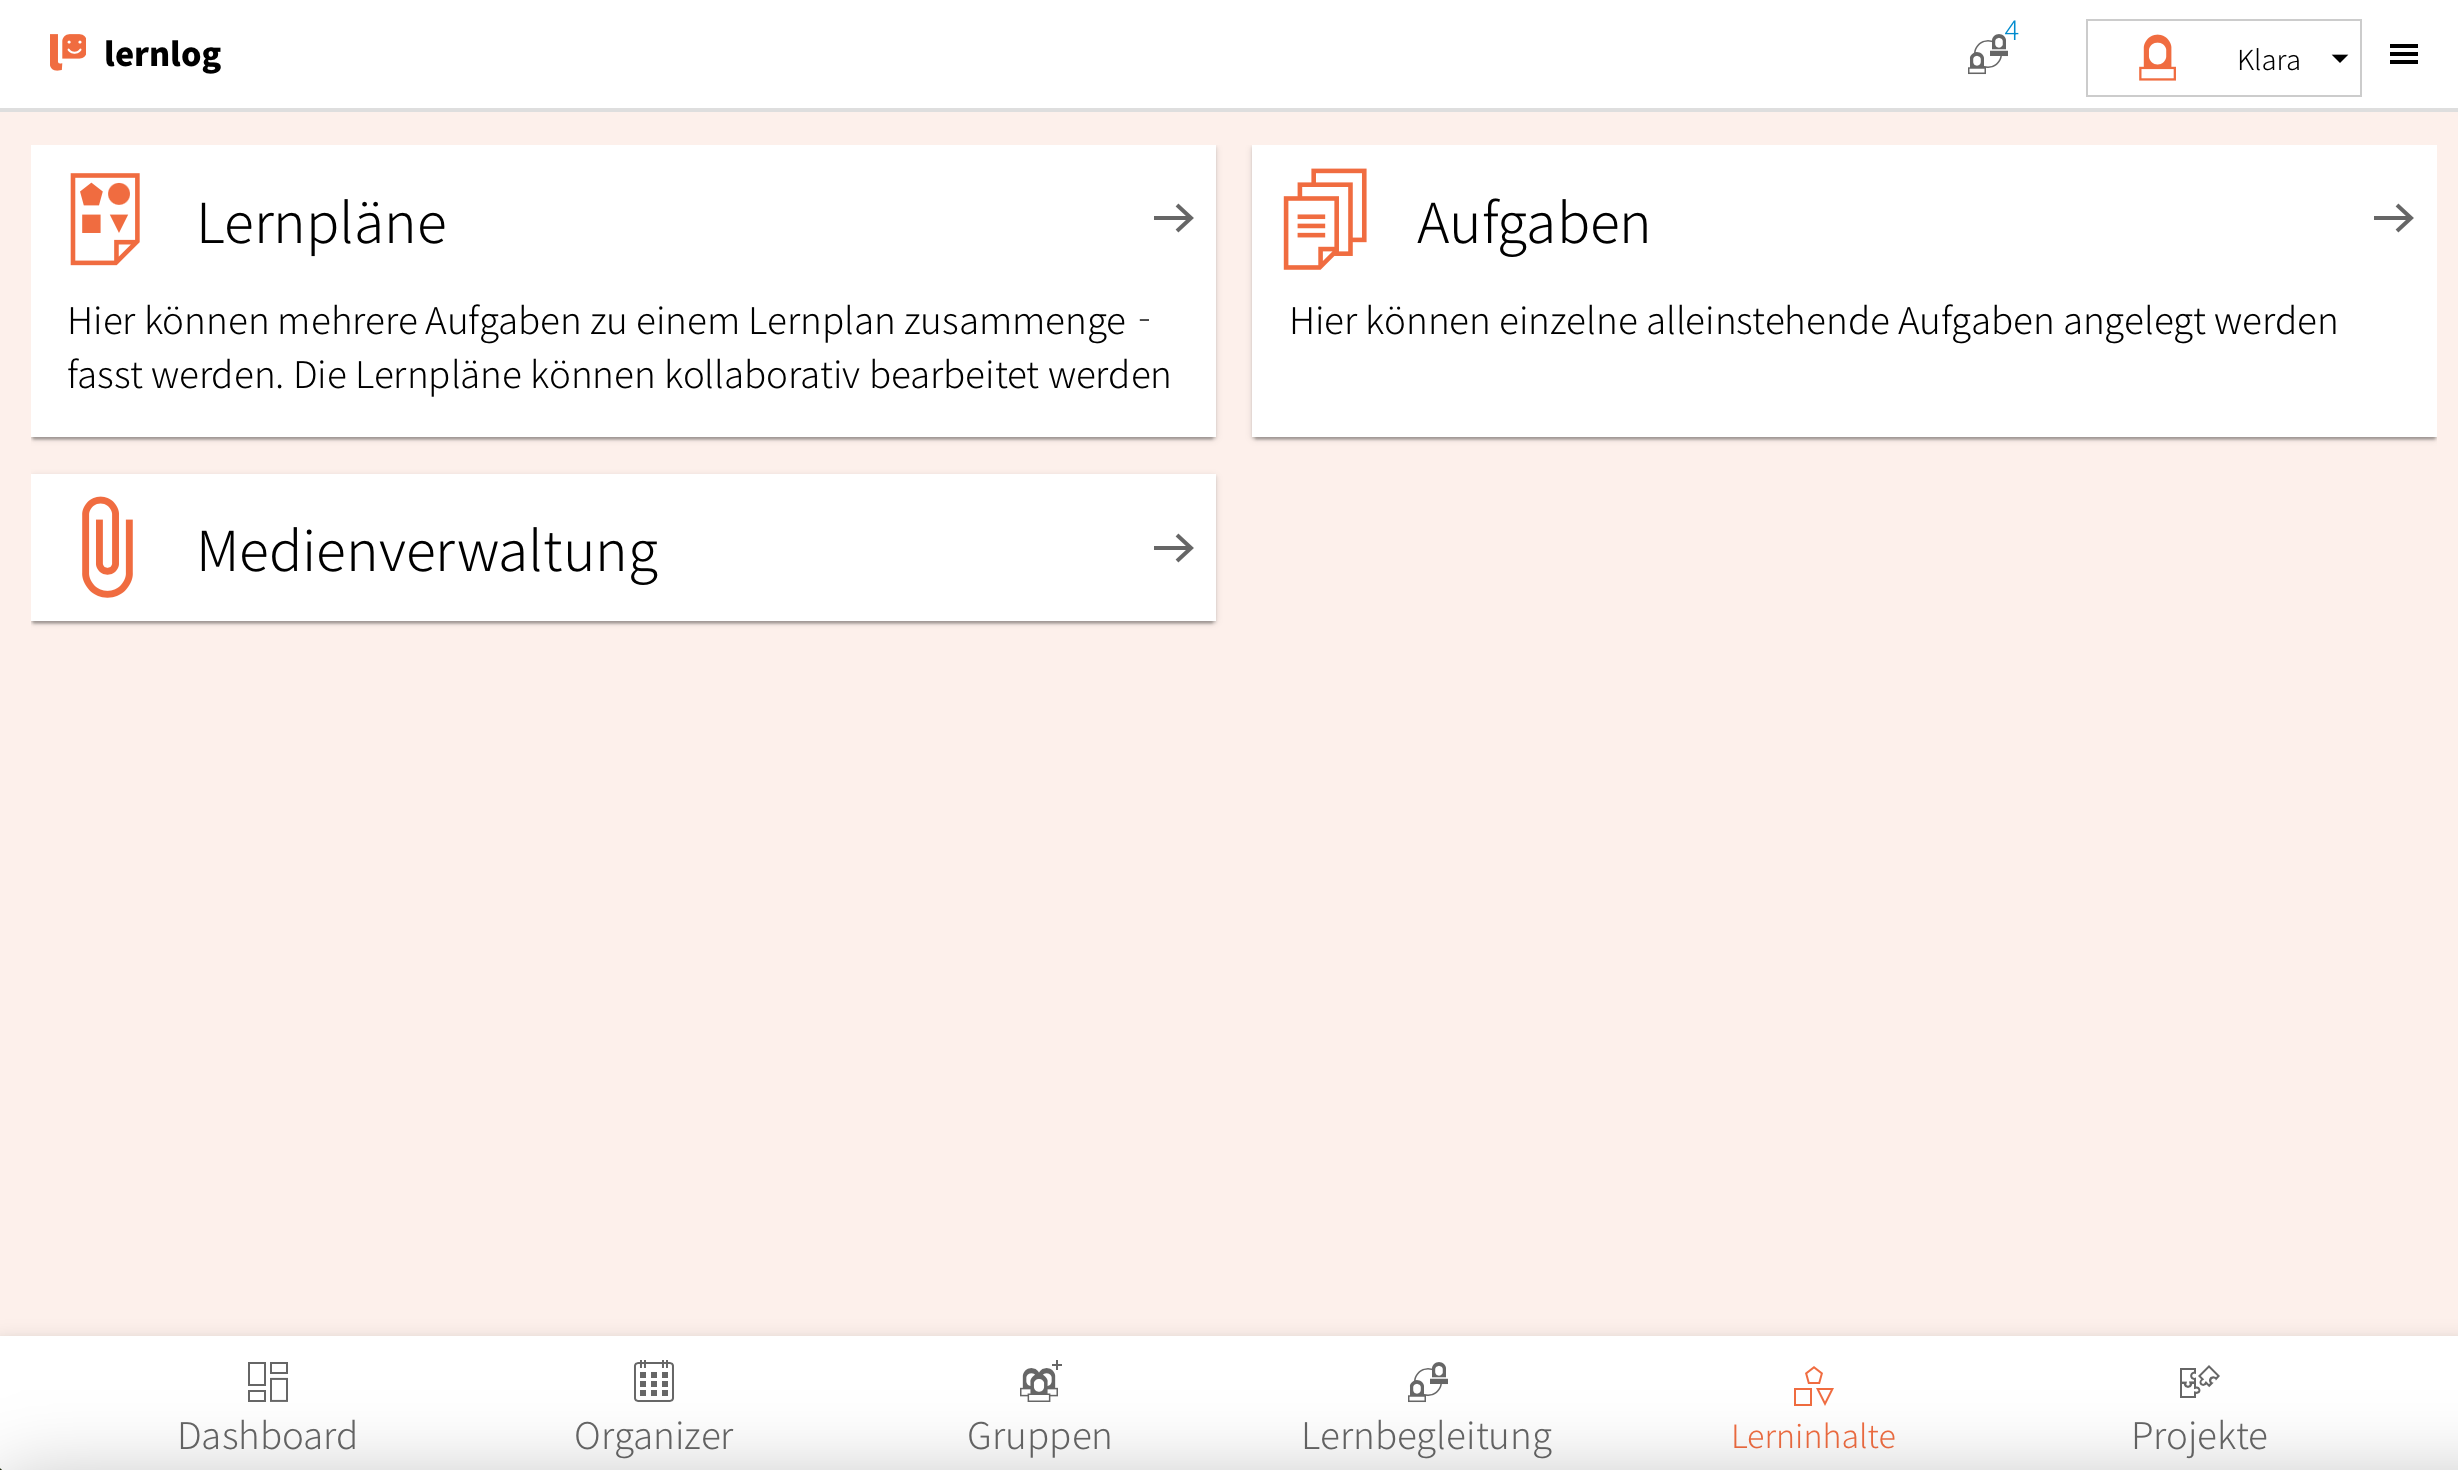This screenshot has height=1470, width=2458.
Task: Click the Lernpläne description text
Action: click(619, 348)
